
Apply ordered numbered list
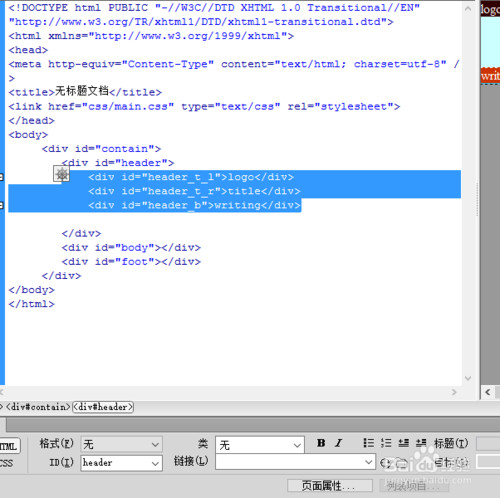tap(386, 443)
